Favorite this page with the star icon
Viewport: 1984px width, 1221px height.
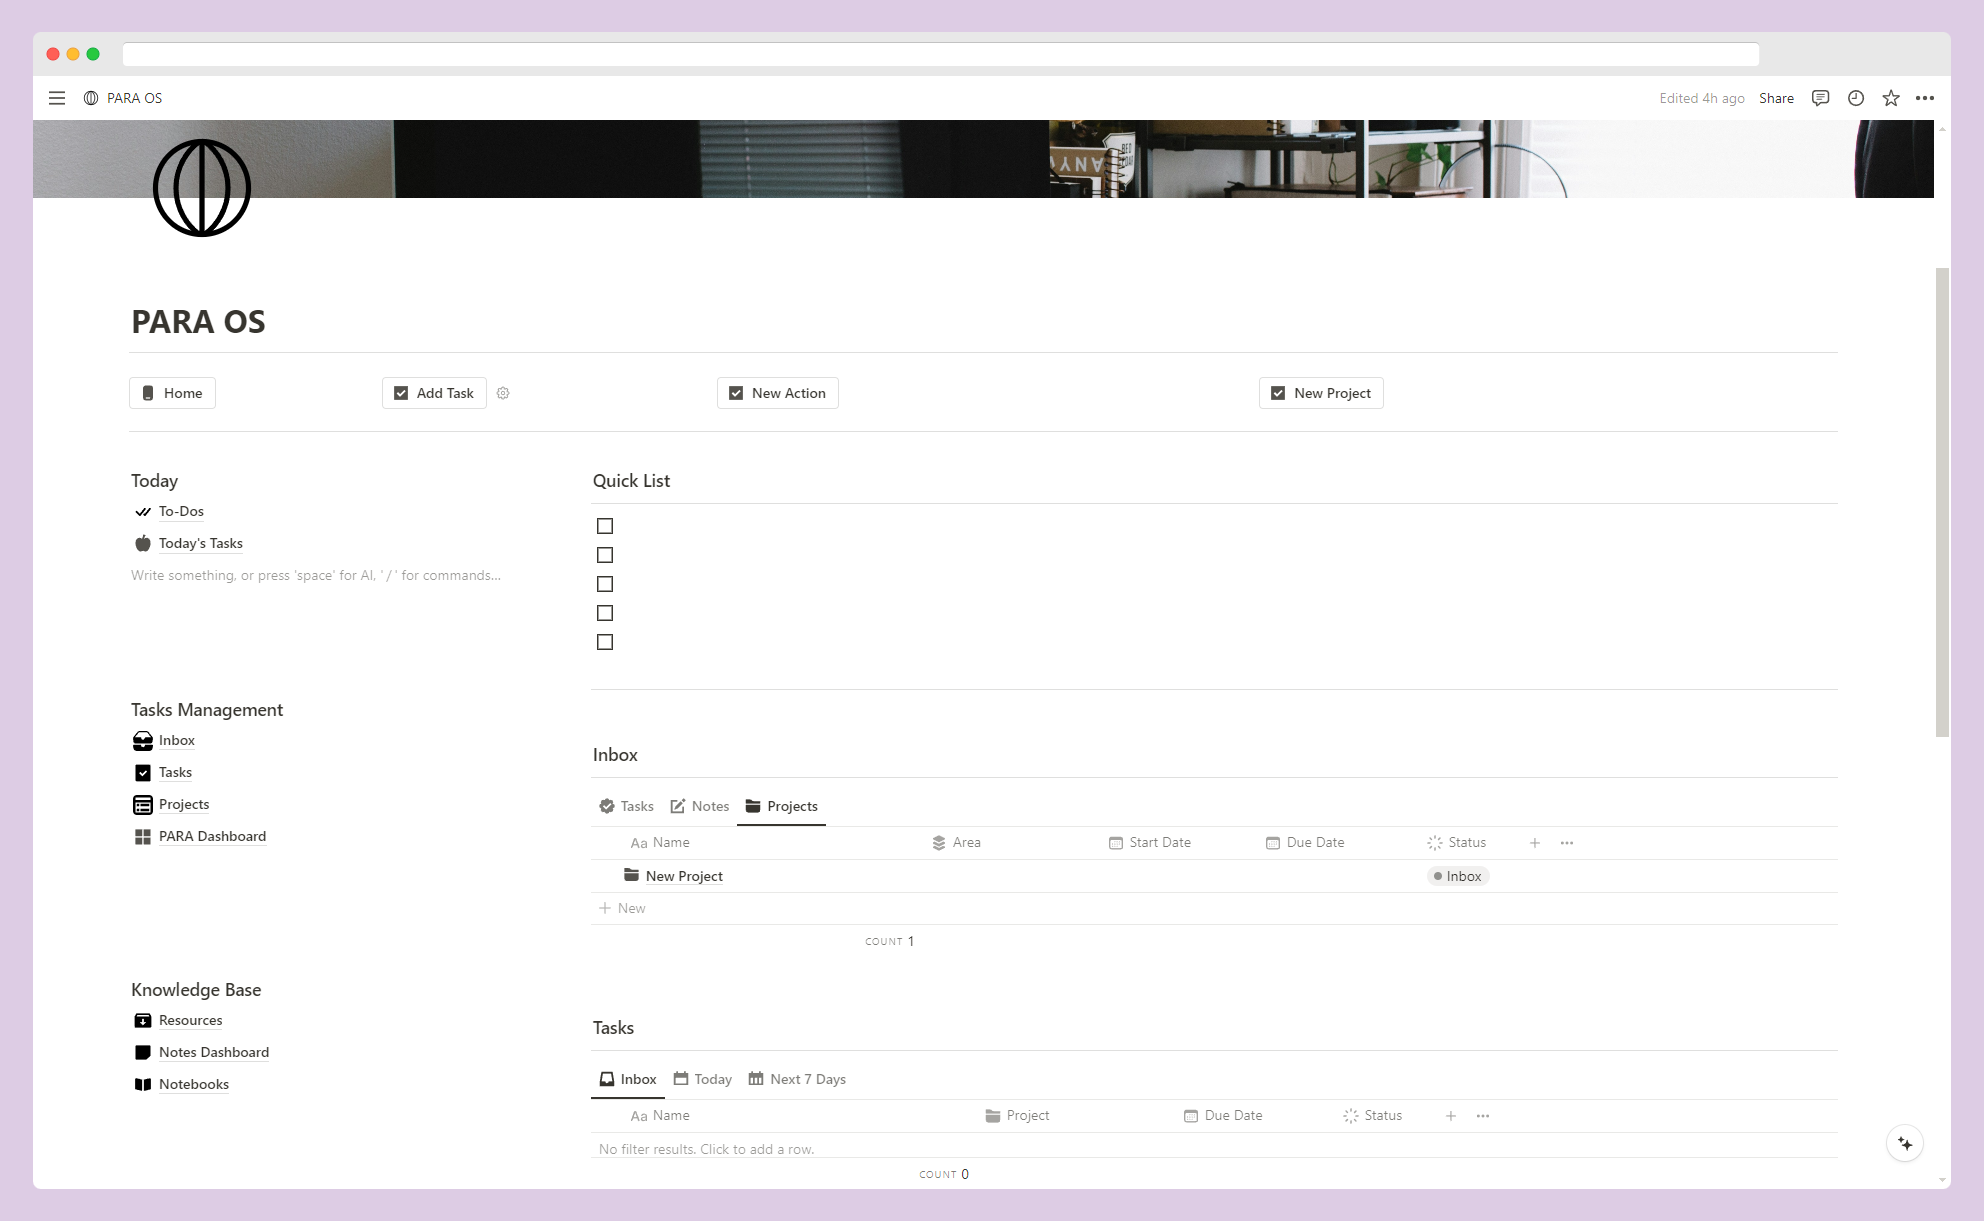pyautogui.click(x=1891, y=98)
